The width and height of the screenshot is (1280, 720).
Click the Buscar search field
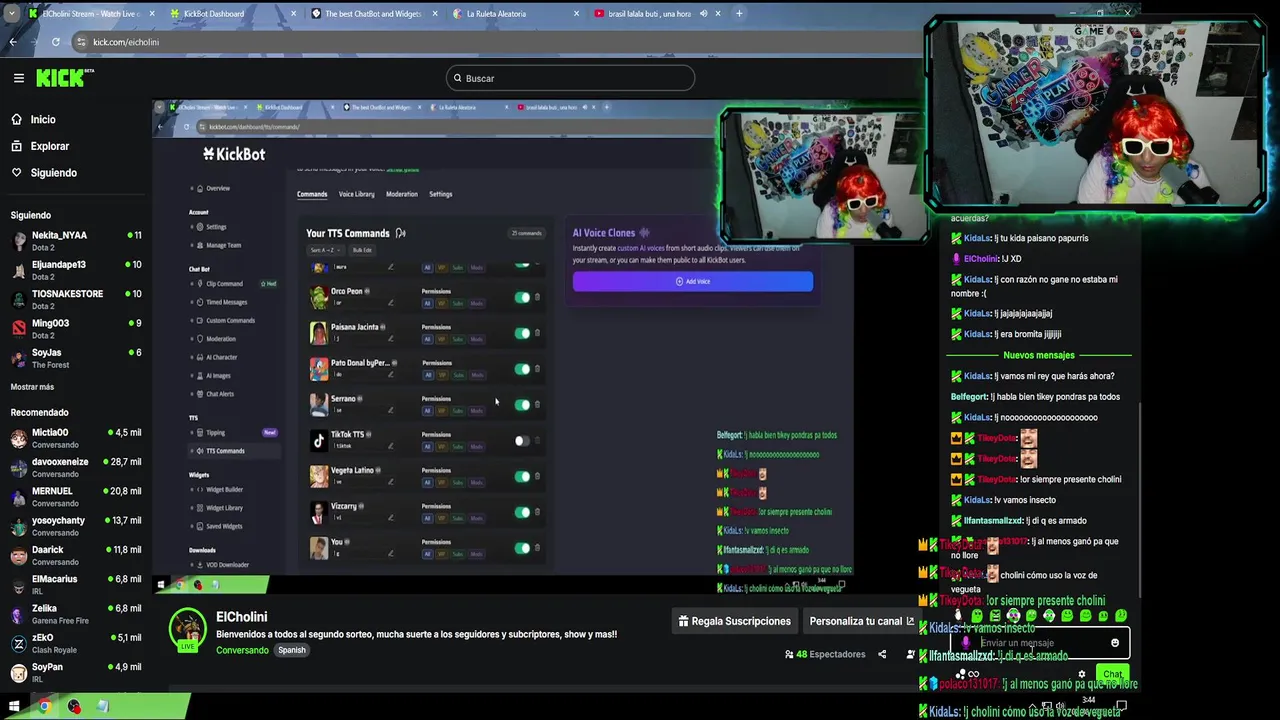point(570,78)
